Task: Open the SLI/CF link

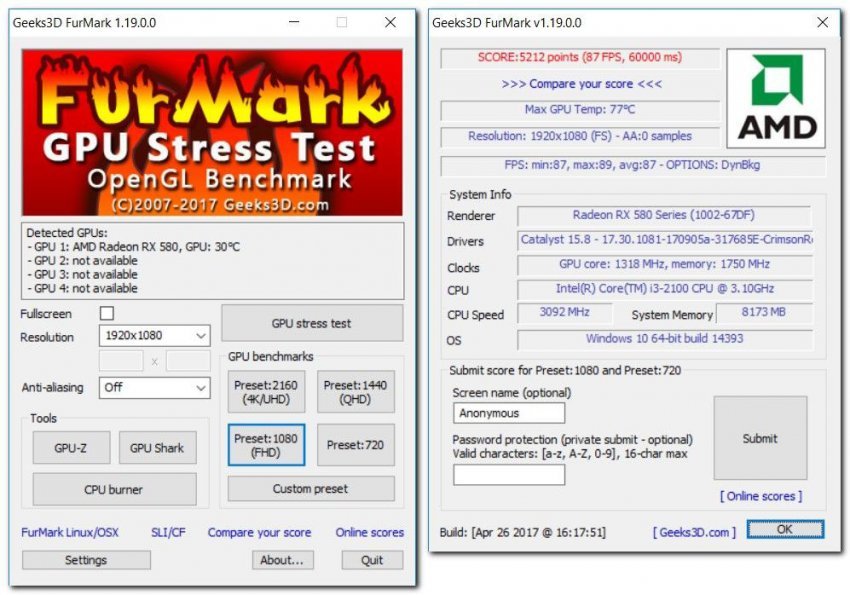Action: click(x=168, y=533)
